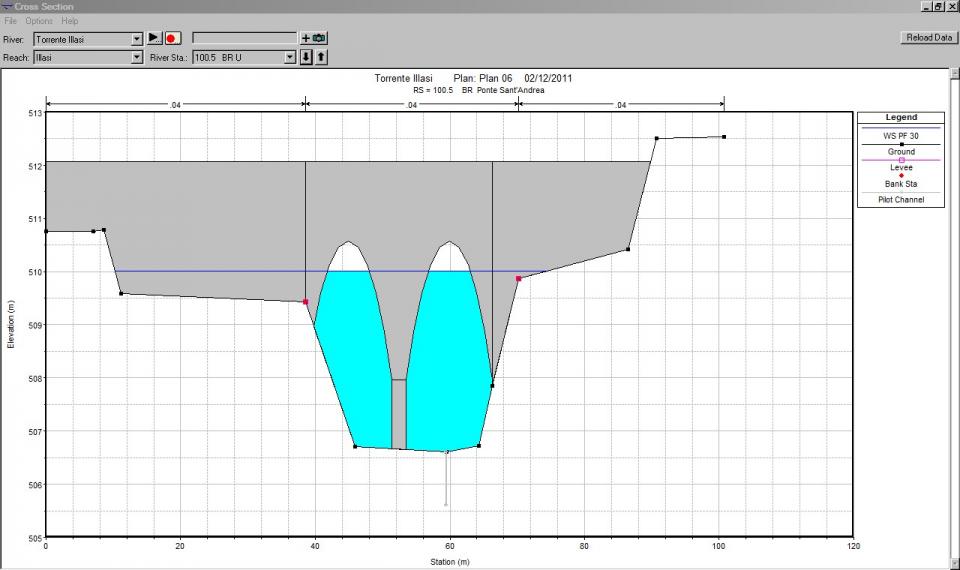Expand the Reach dropdown

click(137, 58)
